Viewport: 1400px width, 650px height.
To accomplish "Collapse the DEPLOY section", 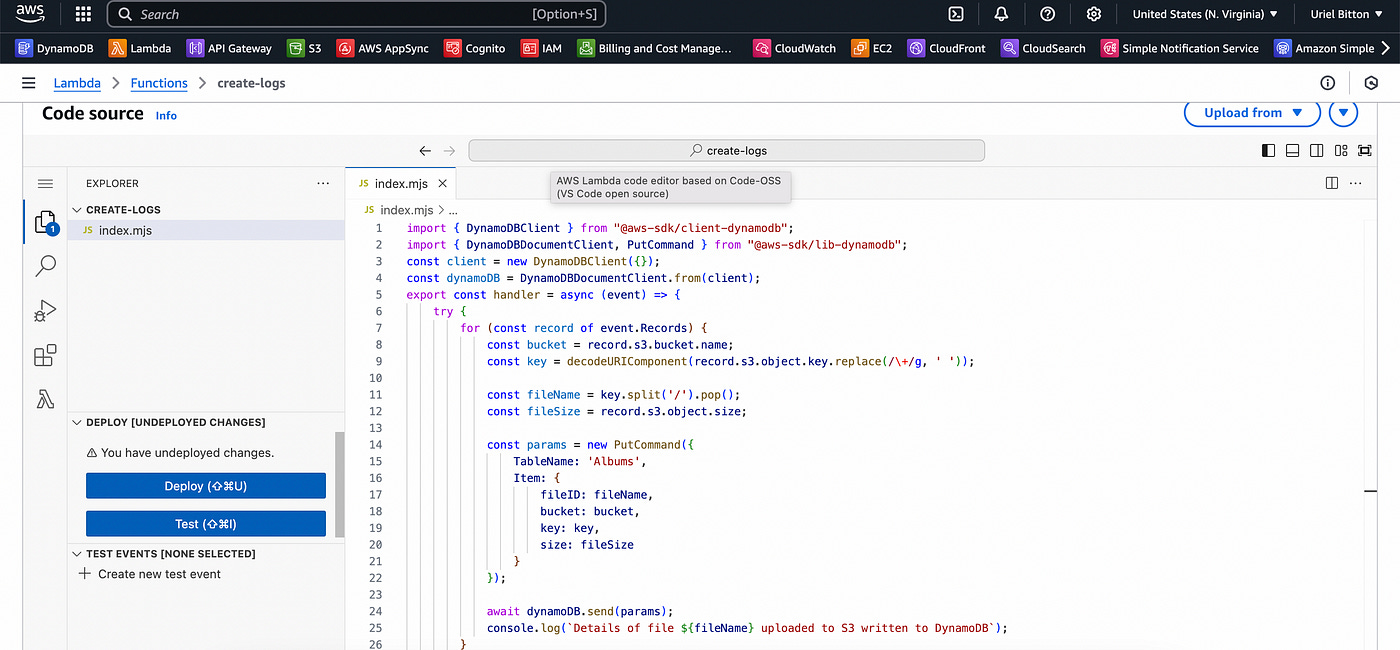I will [168, 422].
